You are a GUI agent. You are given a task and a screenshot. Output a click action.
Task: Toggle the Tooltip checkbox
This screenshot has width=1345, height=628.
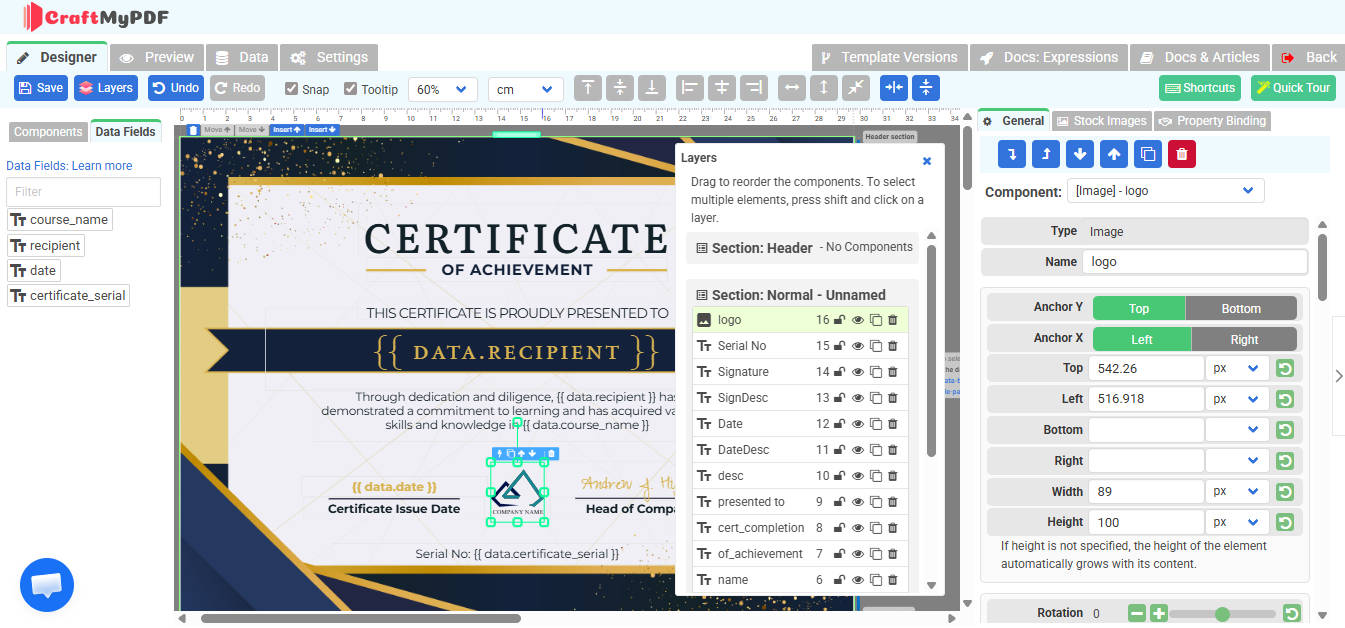(x=351, y=89)
